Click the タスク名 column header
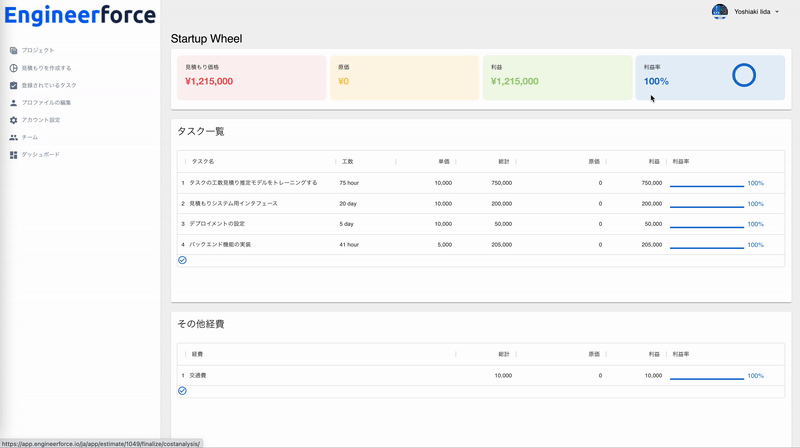 203,161
